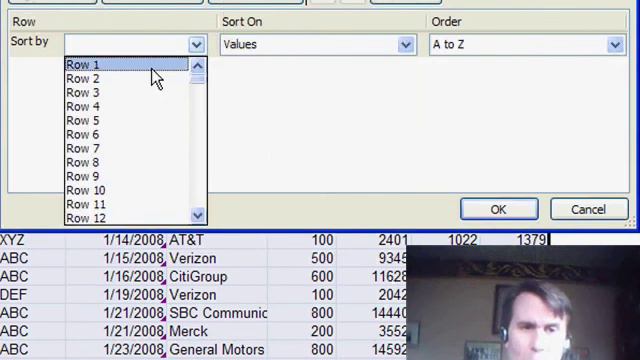Screen dimensions: 640x360
Task: Select Row 2 in the list
Action: pyautogui.click(x=127, y=79)
